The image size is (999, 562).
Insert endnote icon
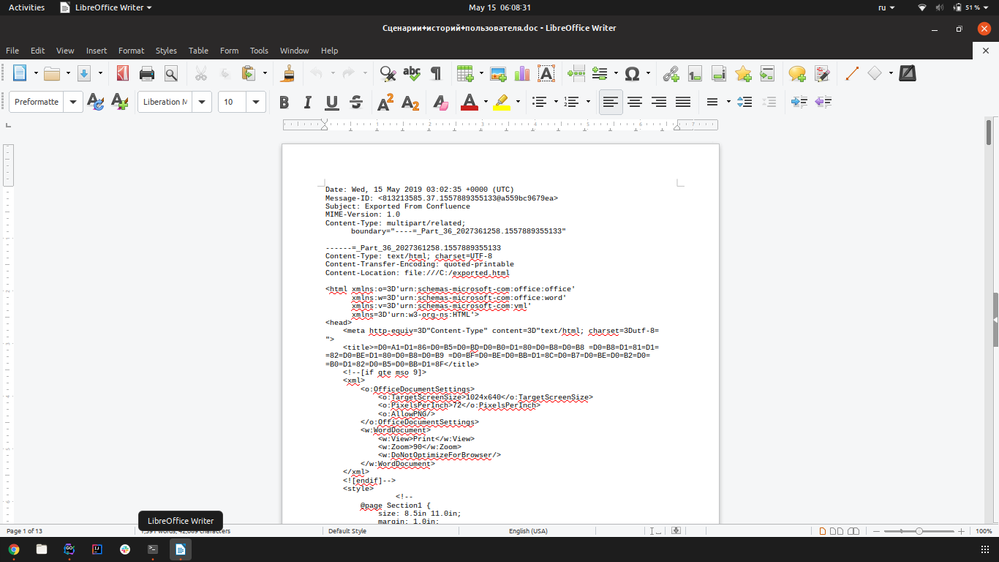(719, 74)
